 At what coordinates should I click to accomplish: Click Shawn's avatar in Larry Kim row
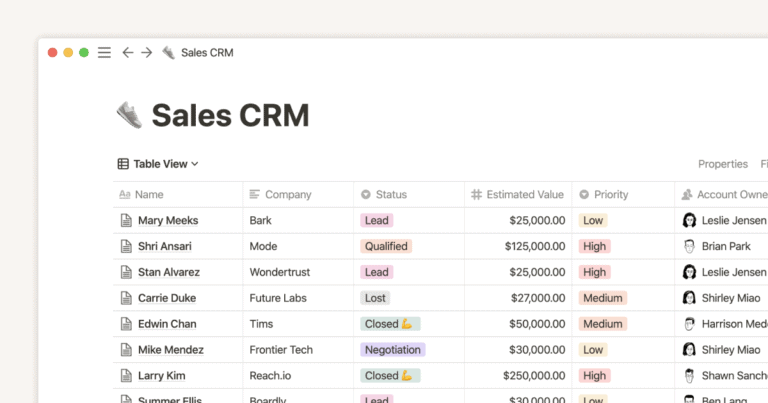coord(689,376)
